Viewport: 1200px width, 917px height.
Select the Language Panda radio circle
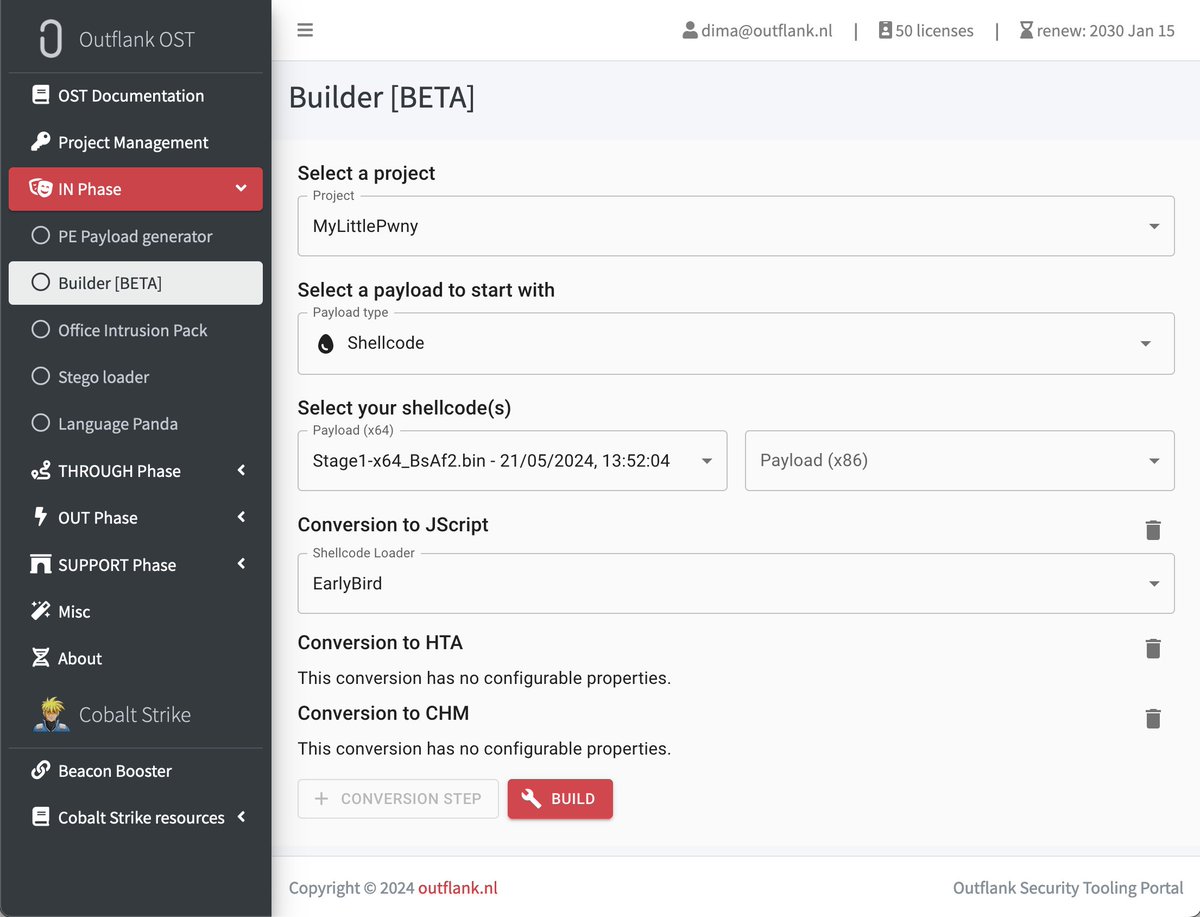(40, 423)
